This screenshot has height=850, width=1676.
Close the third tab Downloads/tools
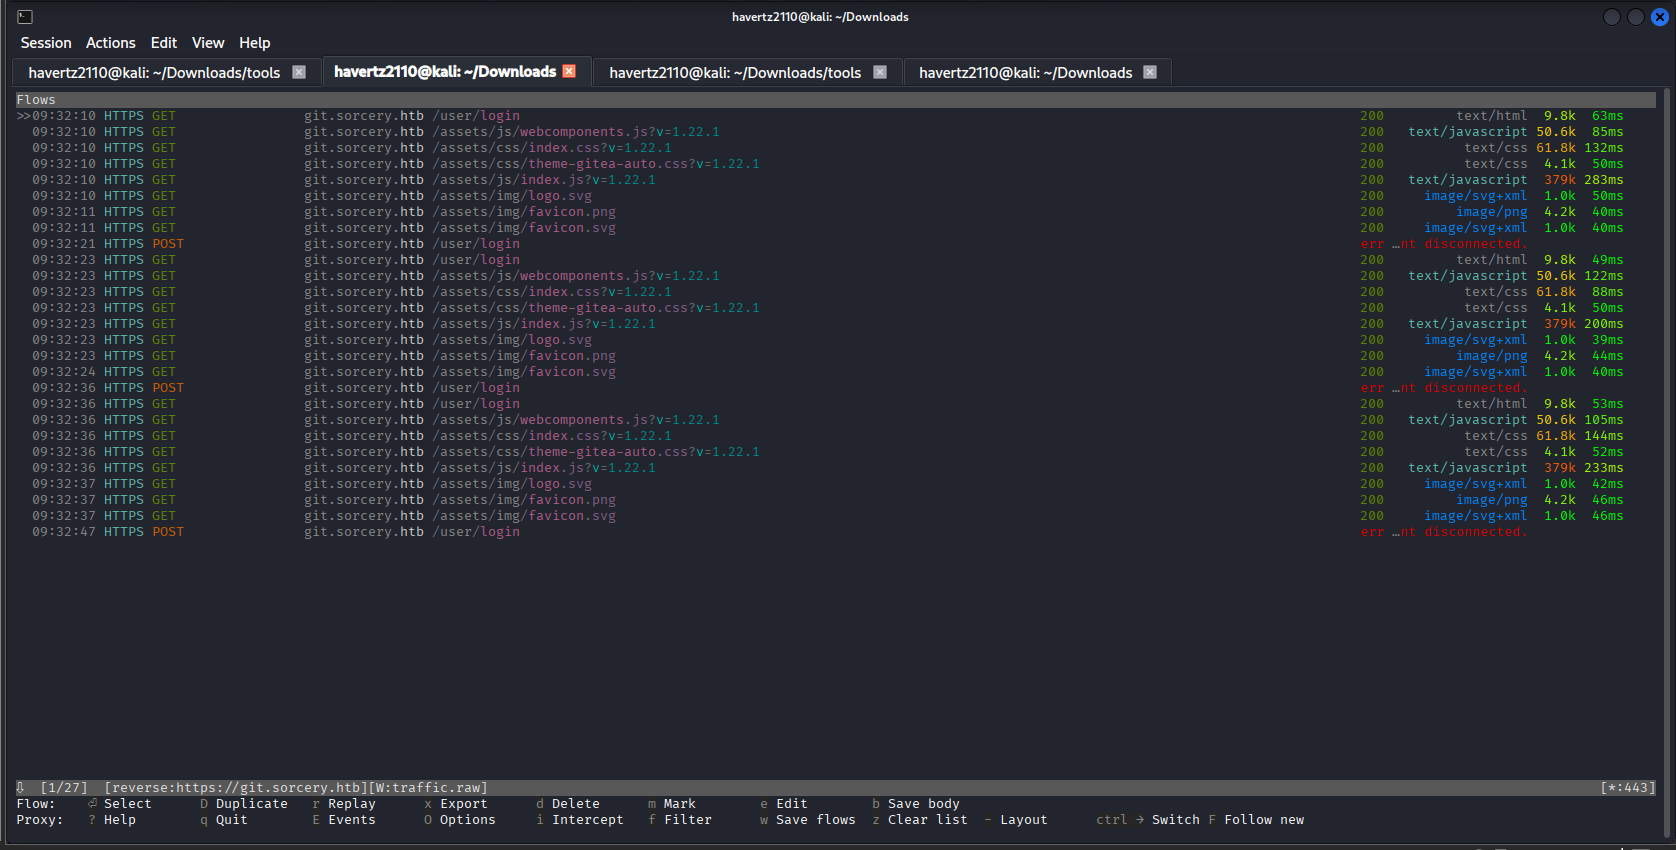(880, 72)
